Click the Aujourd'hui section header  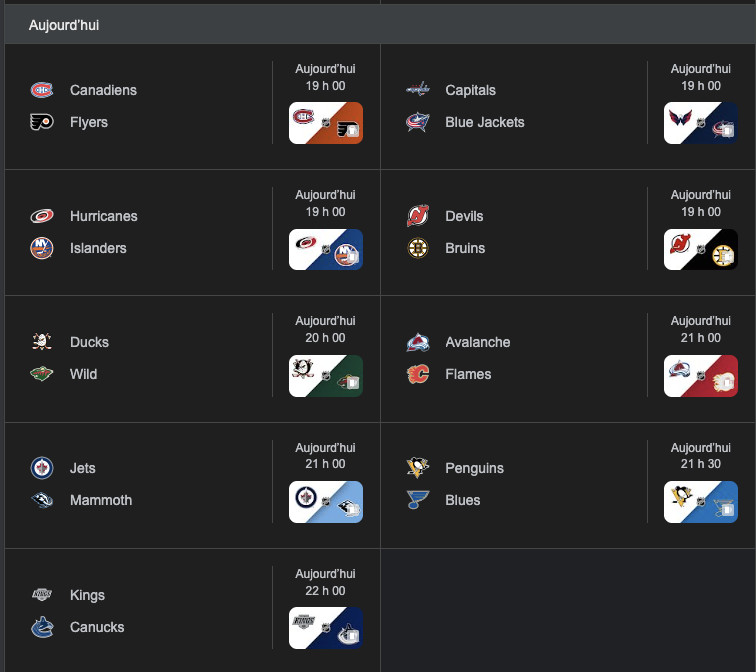(x=64, y=25)
